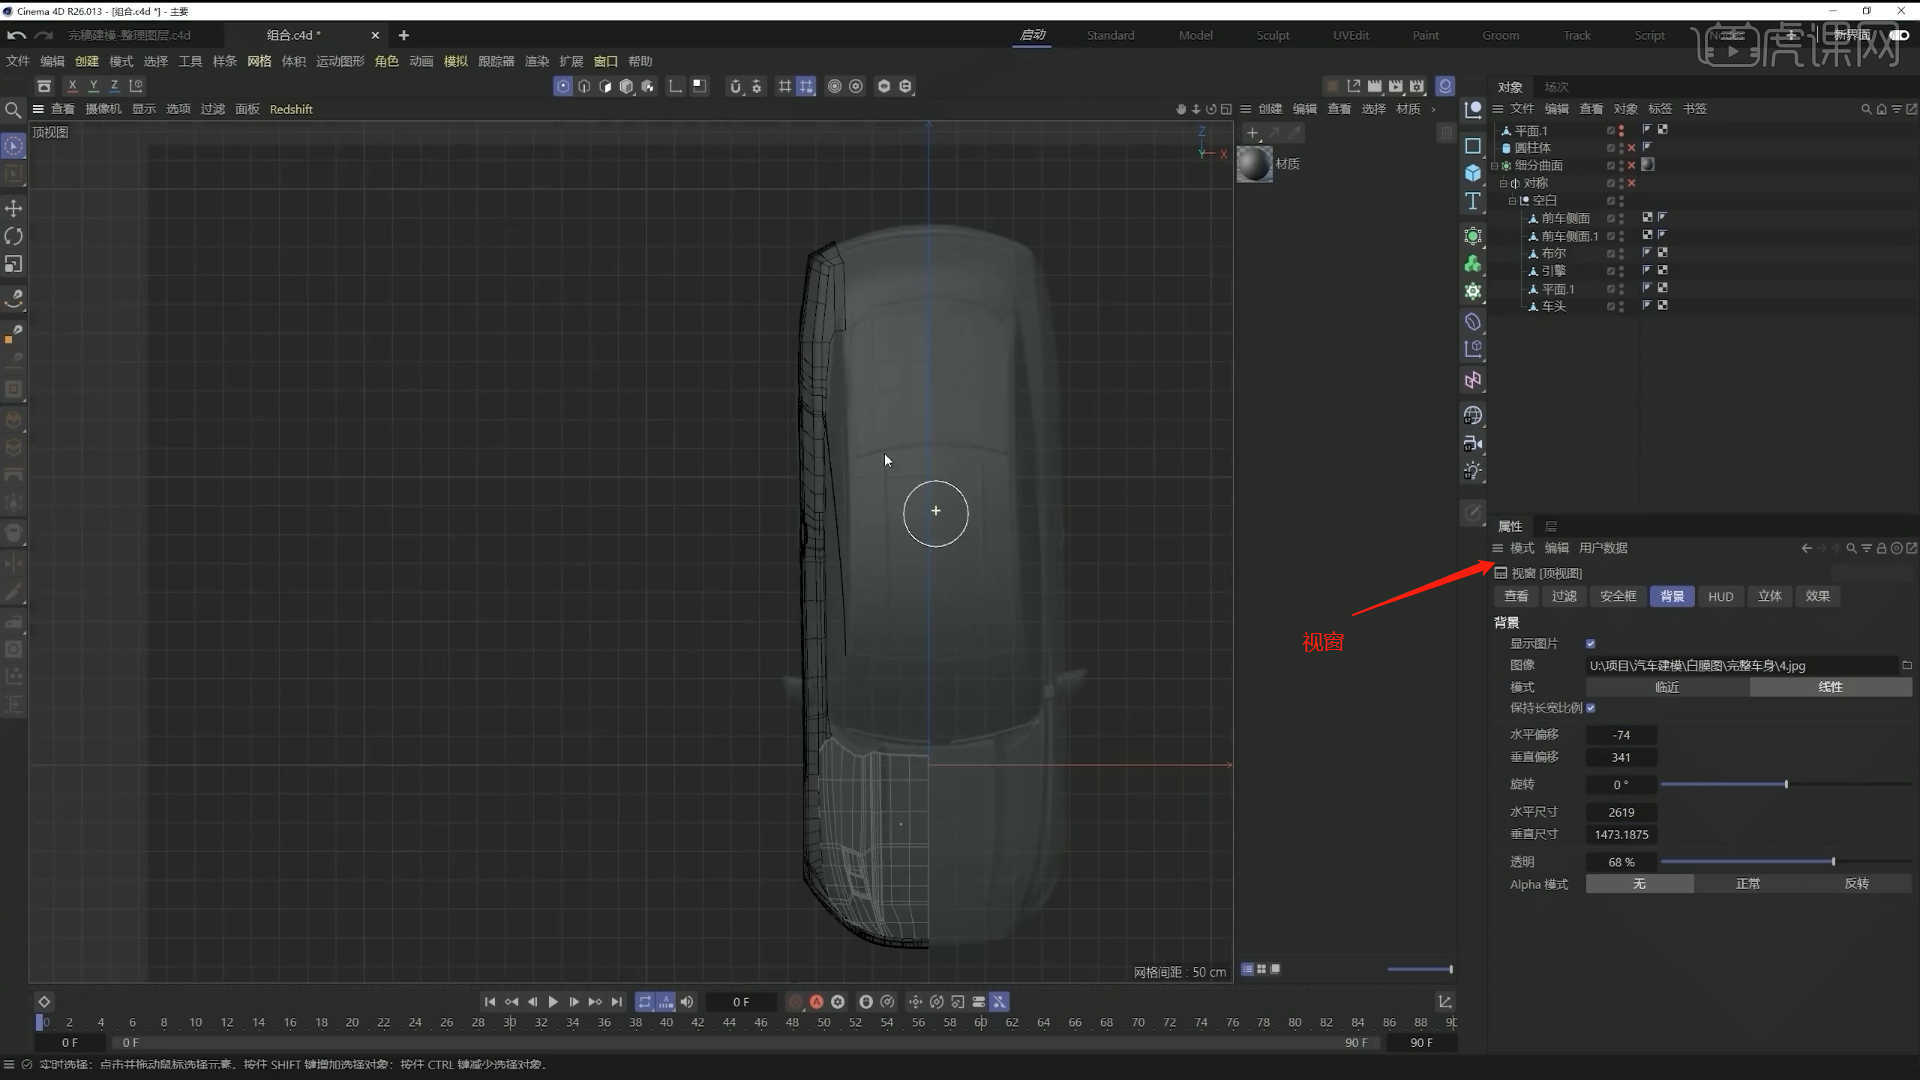
Task: Click the points mode icon in top toolbar
Action: [563, 86]
